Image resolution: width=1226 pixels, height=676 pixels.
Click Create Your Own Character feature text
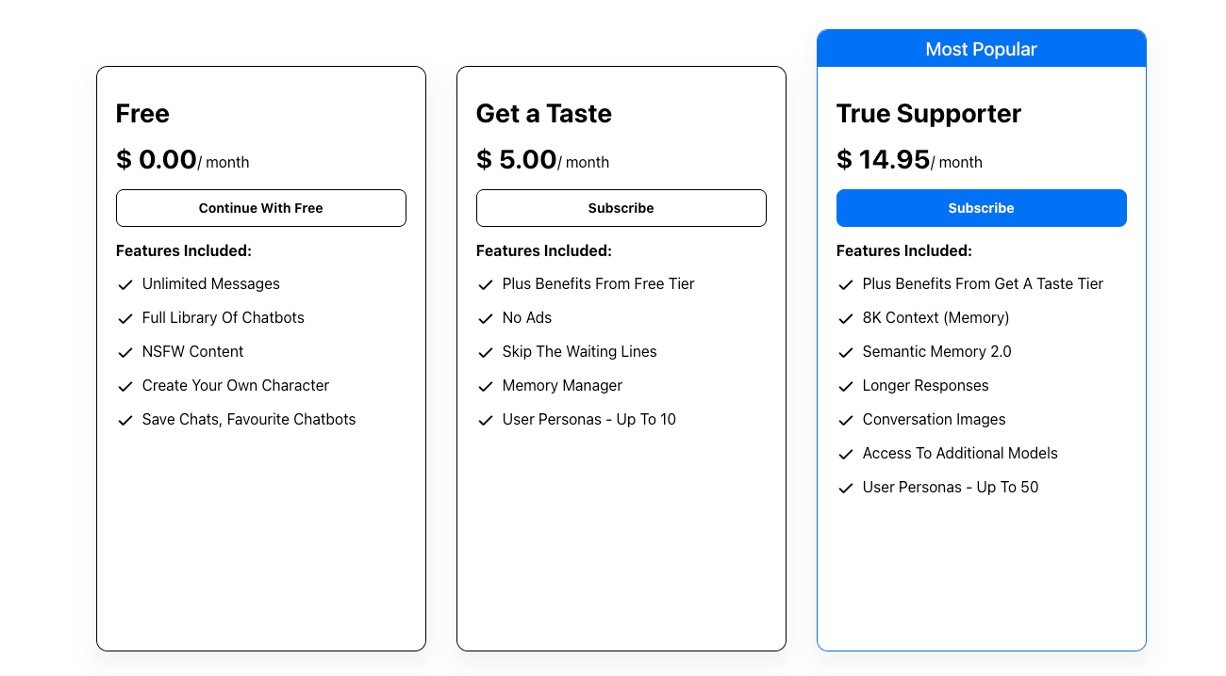pos(235,386)
